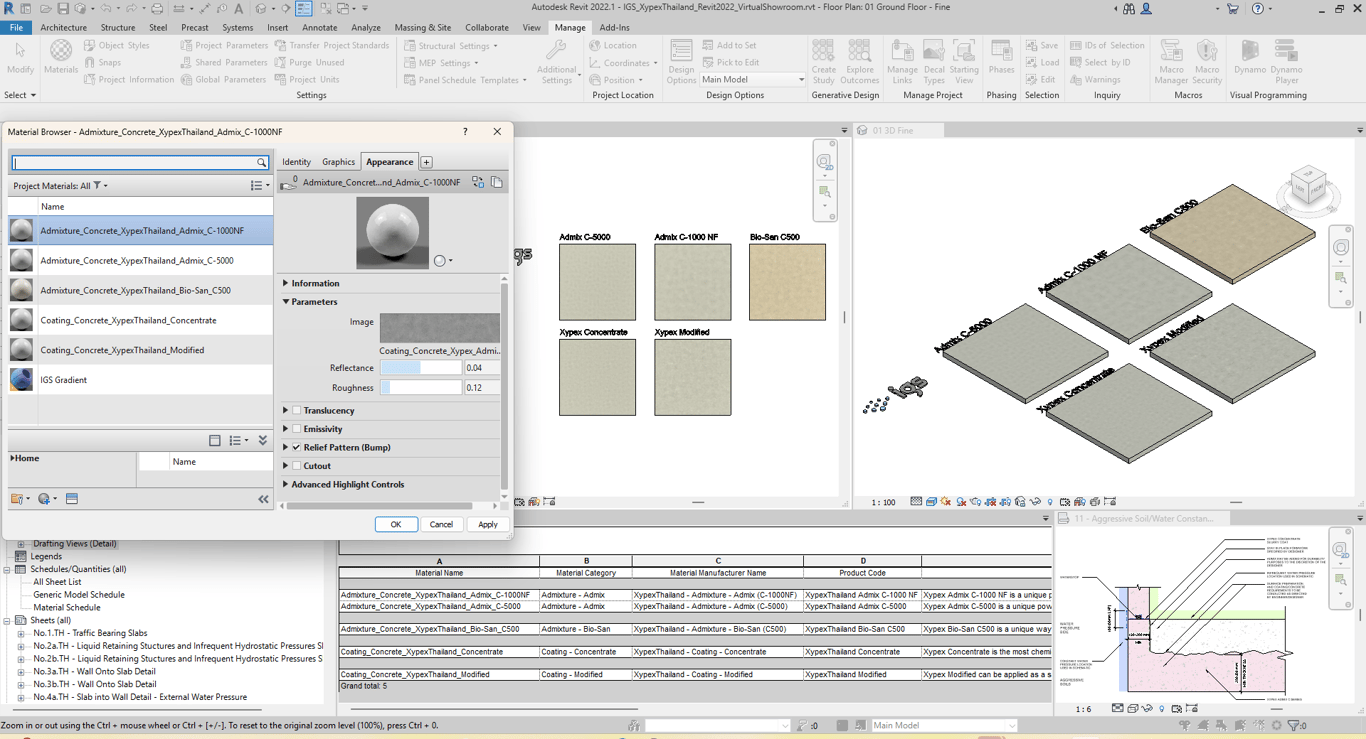Screen dimensions: 1366x739
Task: Open Object Styles in Settings panel
Action: pyautogui.click(x=116, y=45)
